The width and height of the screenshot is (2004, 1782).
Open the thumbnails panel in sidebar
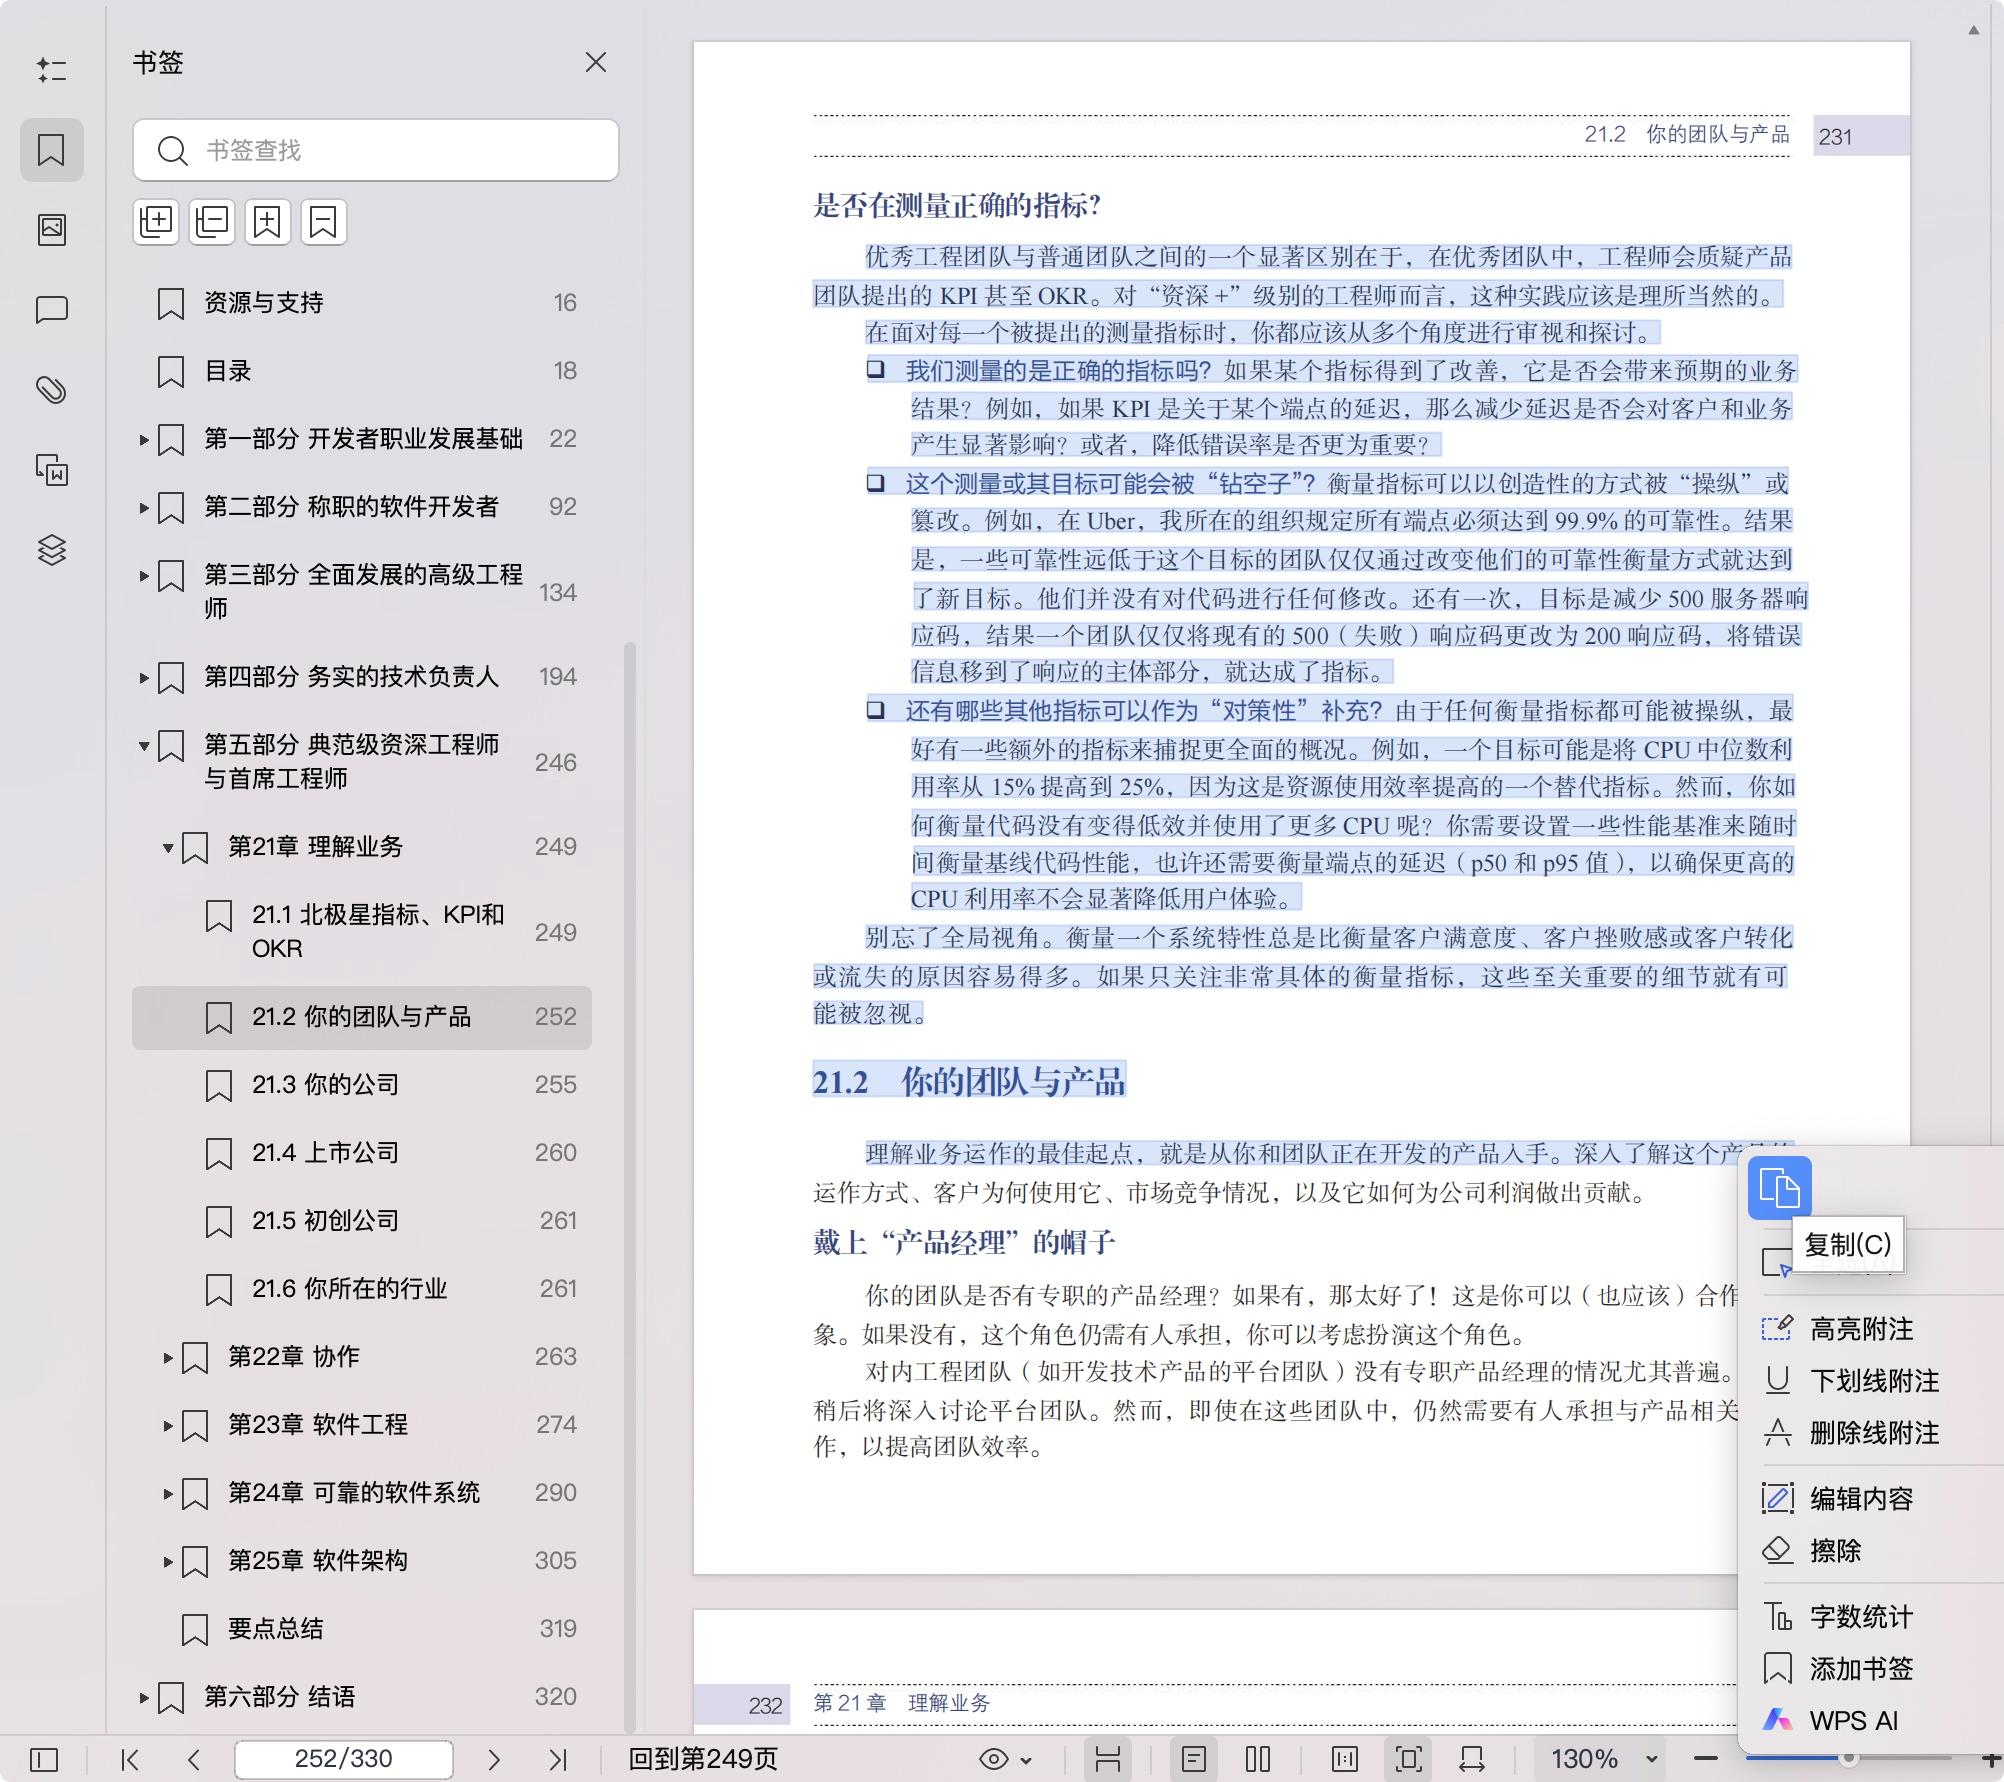[x=52, y=230]
